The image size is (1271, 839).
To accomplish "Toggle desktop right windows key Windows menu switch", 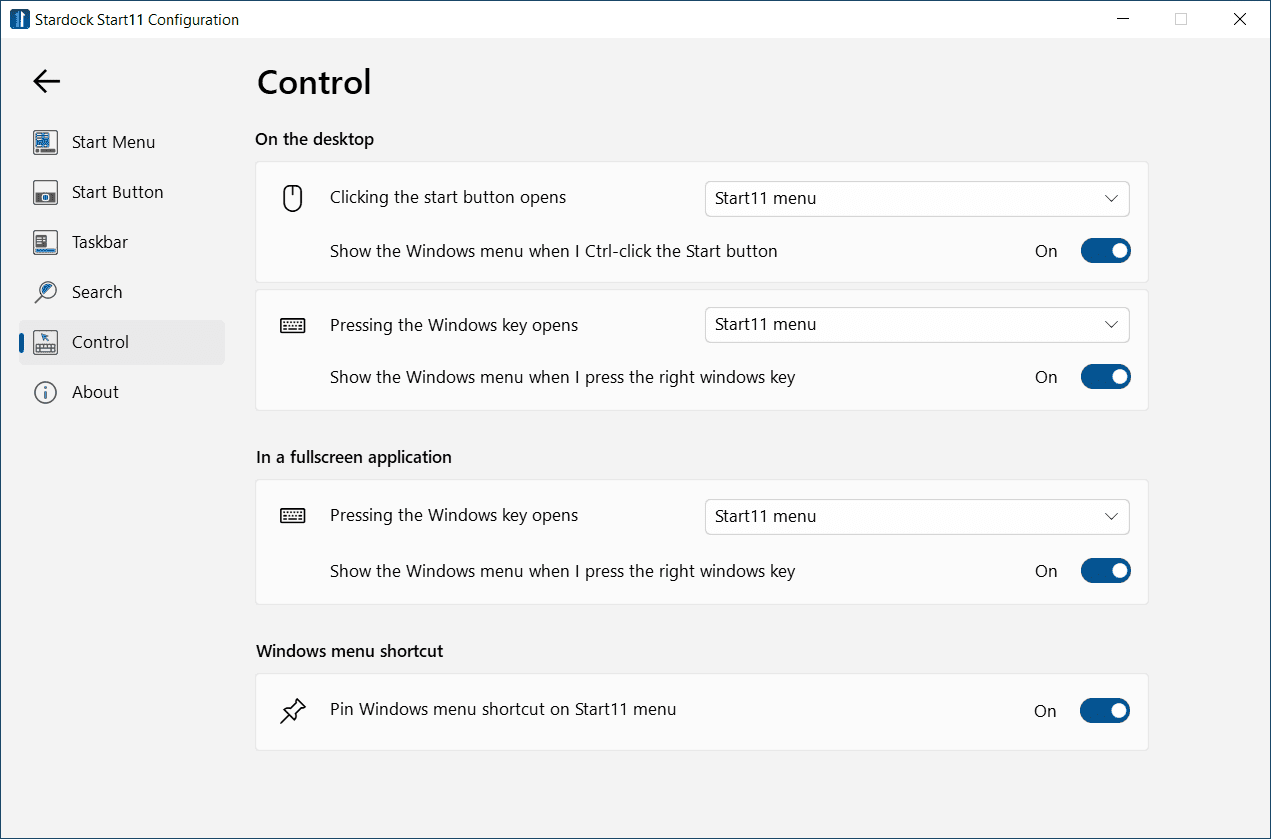I will pyautogui.click(x=1105, y=377).
